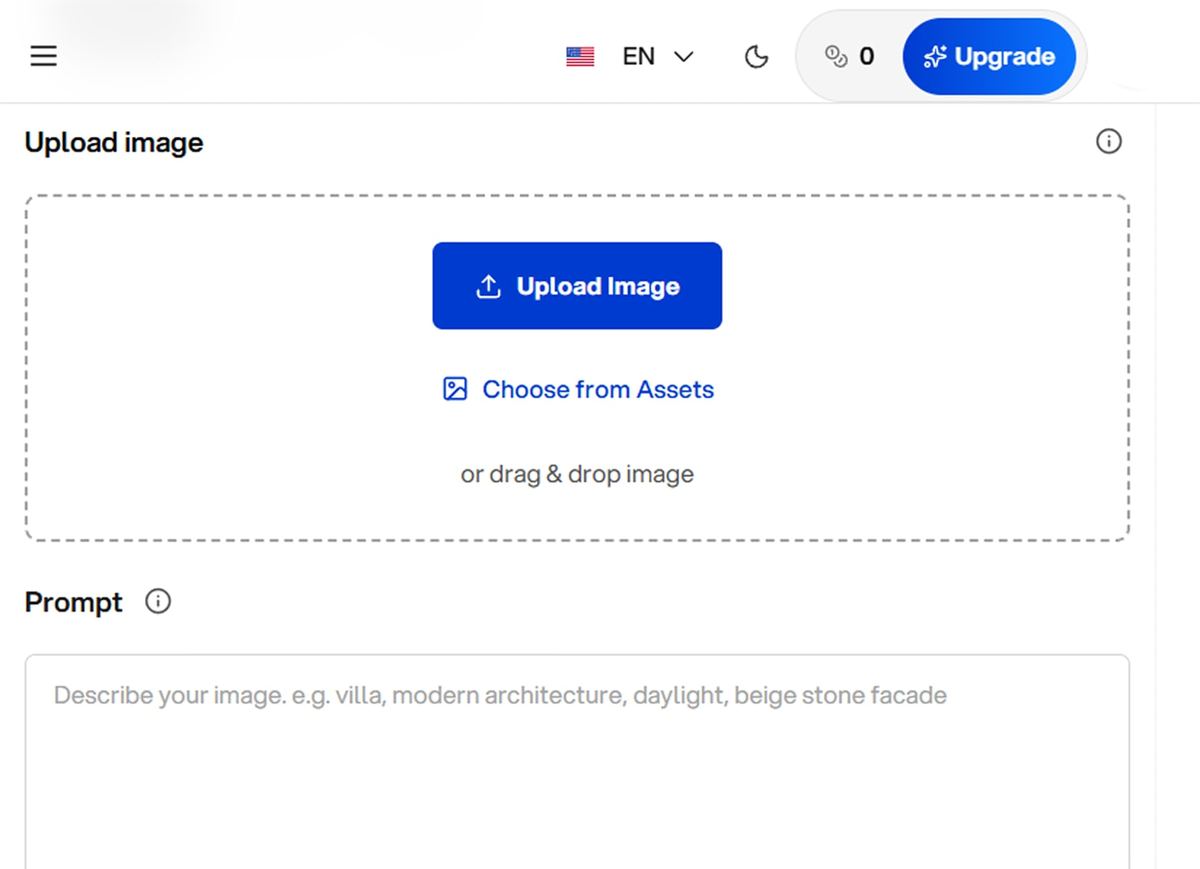This screenshot has height=869, width=1200.
Task: Focus the Prompt description text field
Action: click(577, 762)
